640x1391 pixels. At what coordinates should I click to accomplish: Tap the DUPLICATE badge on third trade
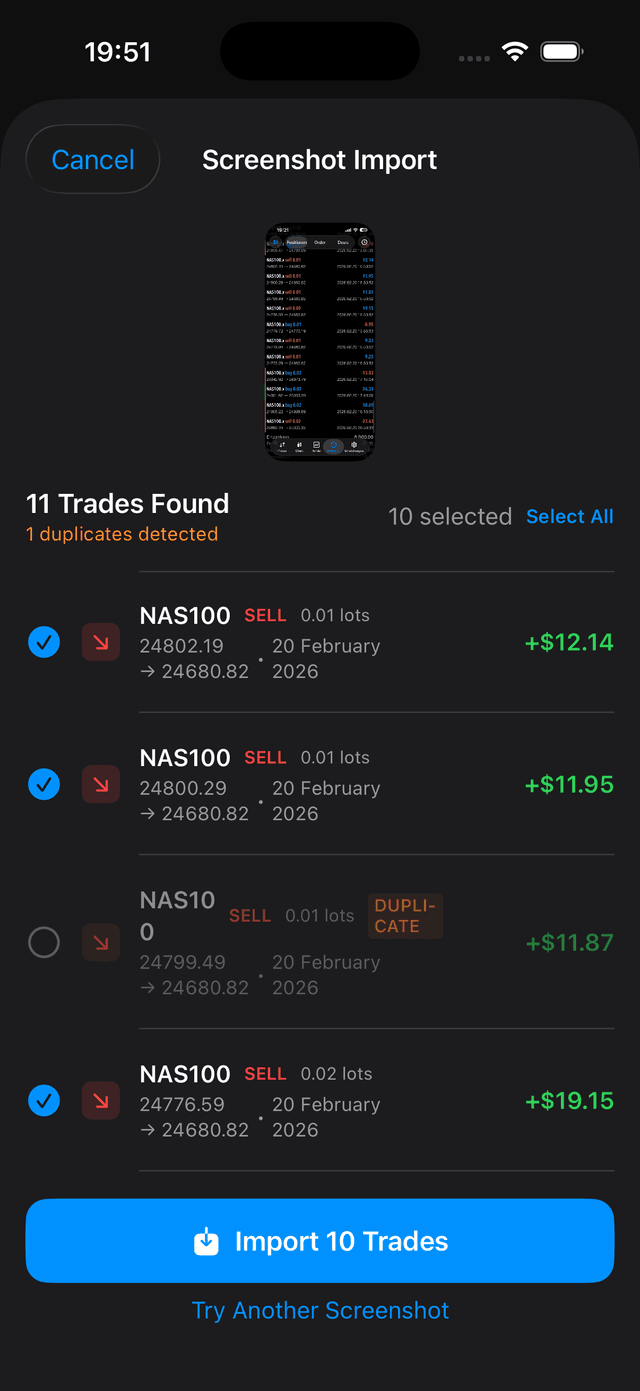tap(405, 916)
